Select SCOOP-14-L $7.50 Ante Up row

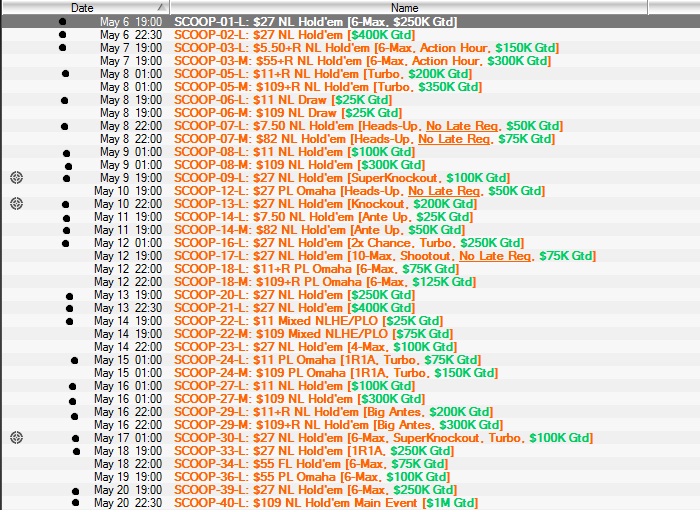click(x=350, y=217)
